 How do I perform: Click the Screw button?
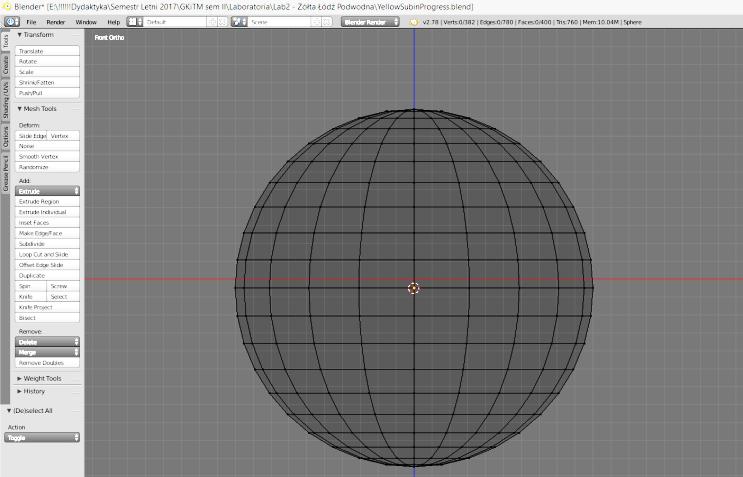point(63,286)
